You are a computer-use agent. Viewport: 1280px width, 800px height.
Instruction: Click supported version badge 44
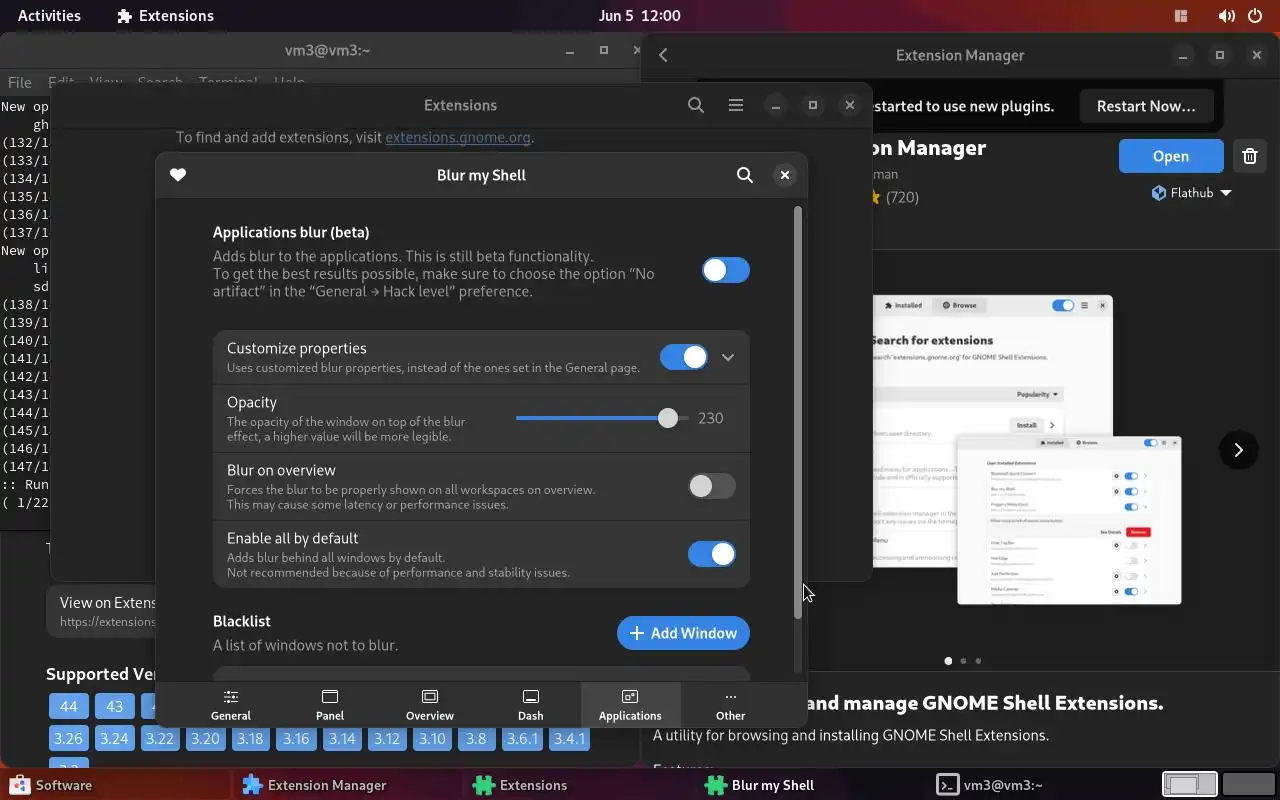[69, 707]
